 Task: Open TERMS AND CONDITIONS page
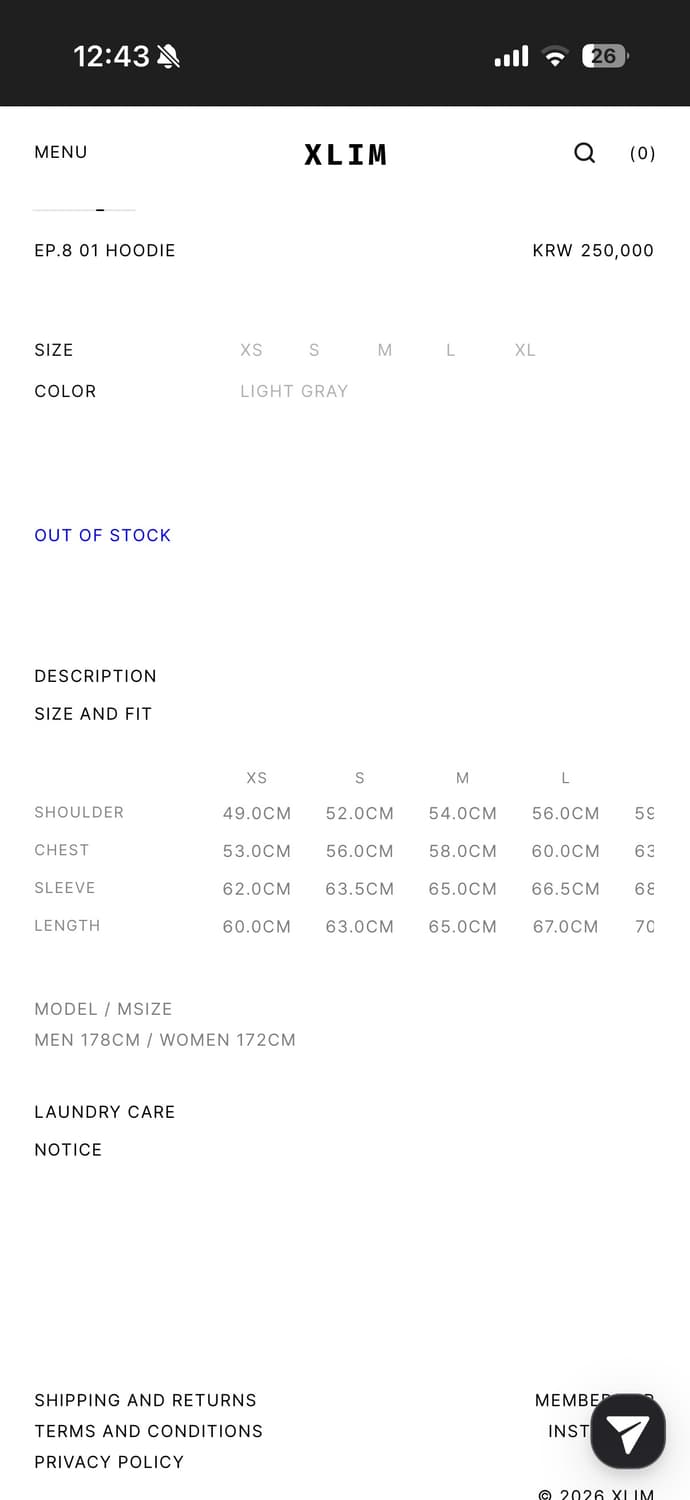(x=148, y=1431)
